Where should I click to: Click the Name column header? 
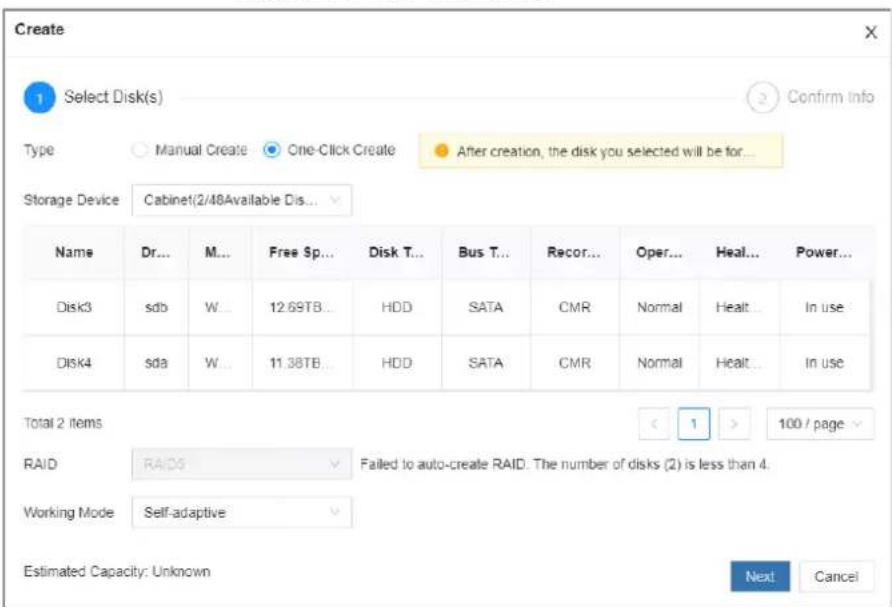click(x=74, y=252)
